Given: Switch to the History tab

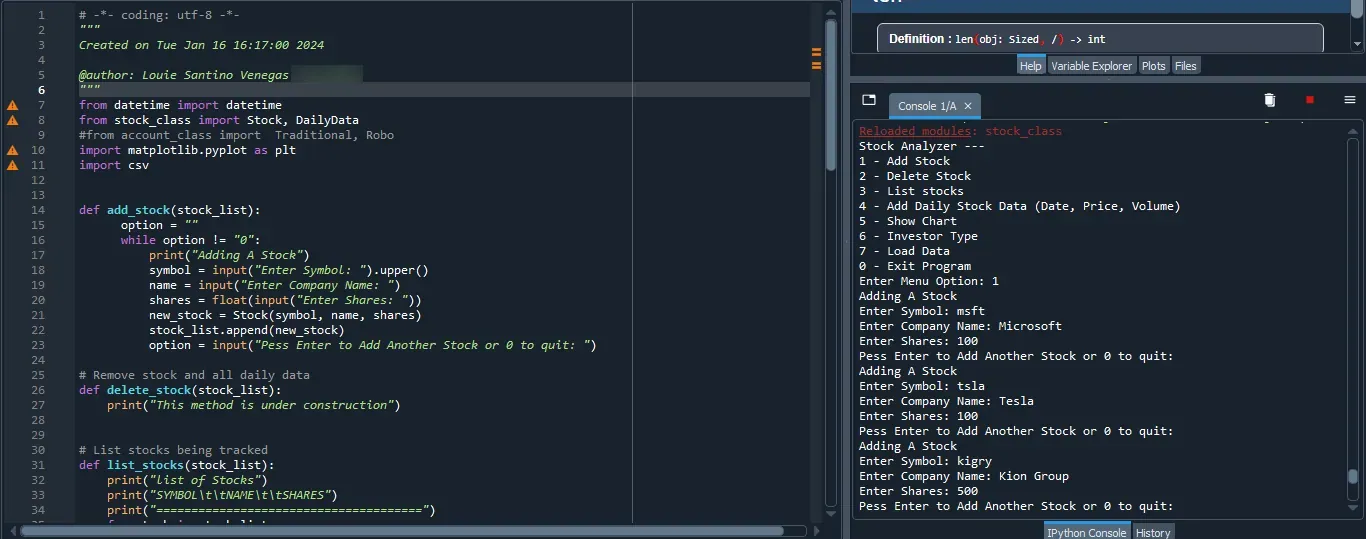Looking at the screenshot, I should [1152, 532].
